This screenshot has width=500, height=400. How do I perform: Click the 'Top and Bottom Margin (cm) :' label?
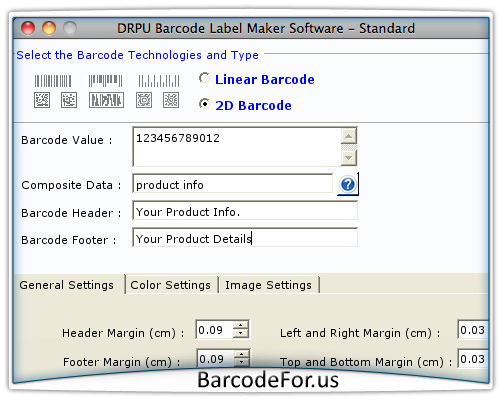366,362
